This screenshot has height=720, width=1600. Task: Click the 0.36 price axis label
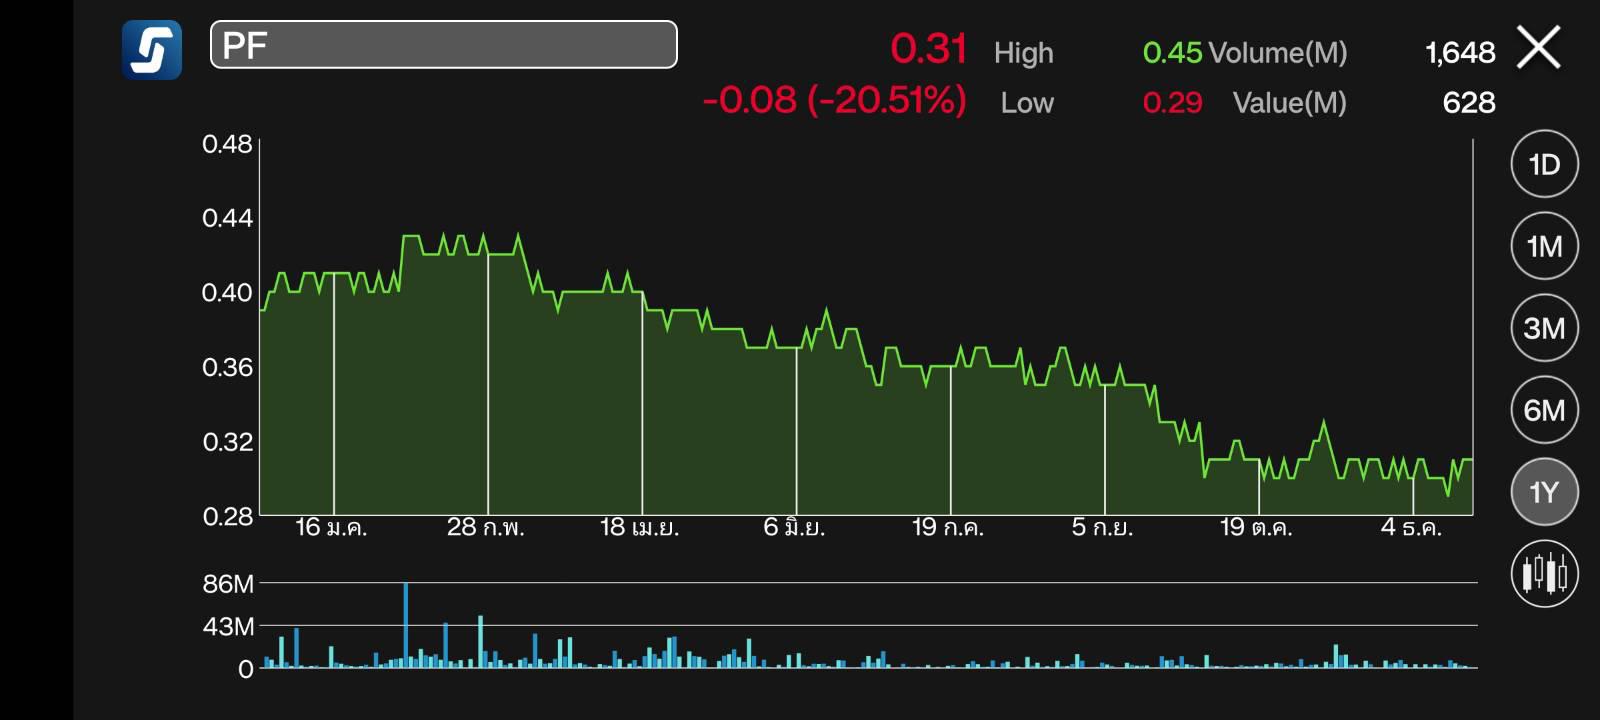click(x=227, y=367)
